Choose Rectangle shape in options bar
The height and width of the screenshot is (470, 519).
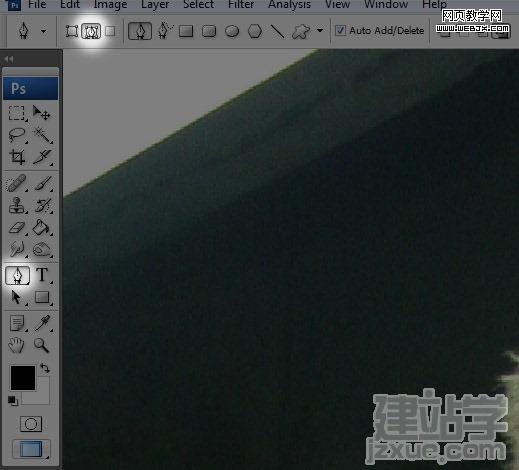[186, 31]
